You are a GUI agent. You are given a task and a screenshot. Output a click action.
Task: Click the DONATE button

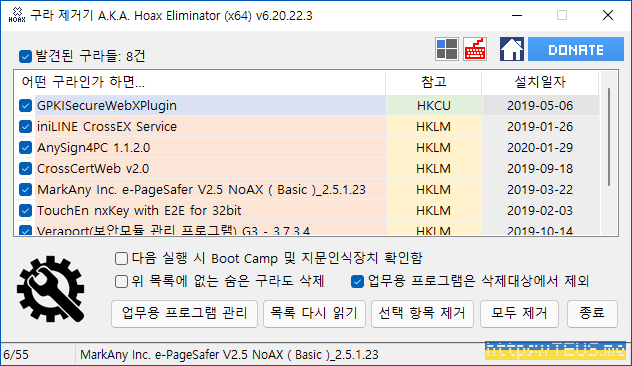[576, 49]
